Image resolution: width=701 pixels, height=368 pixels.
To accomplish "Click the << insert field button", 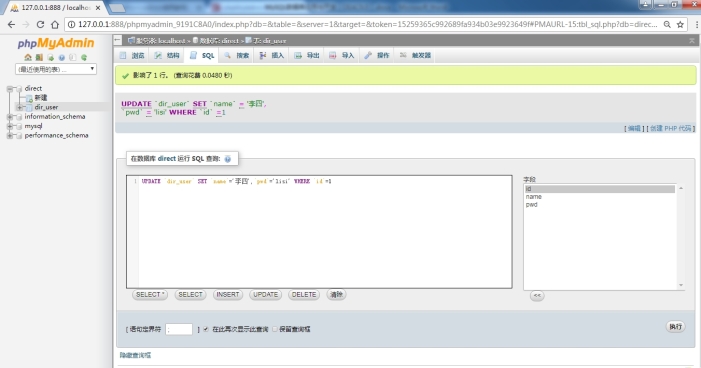I will pyautogui.click(x=537, y=296).
